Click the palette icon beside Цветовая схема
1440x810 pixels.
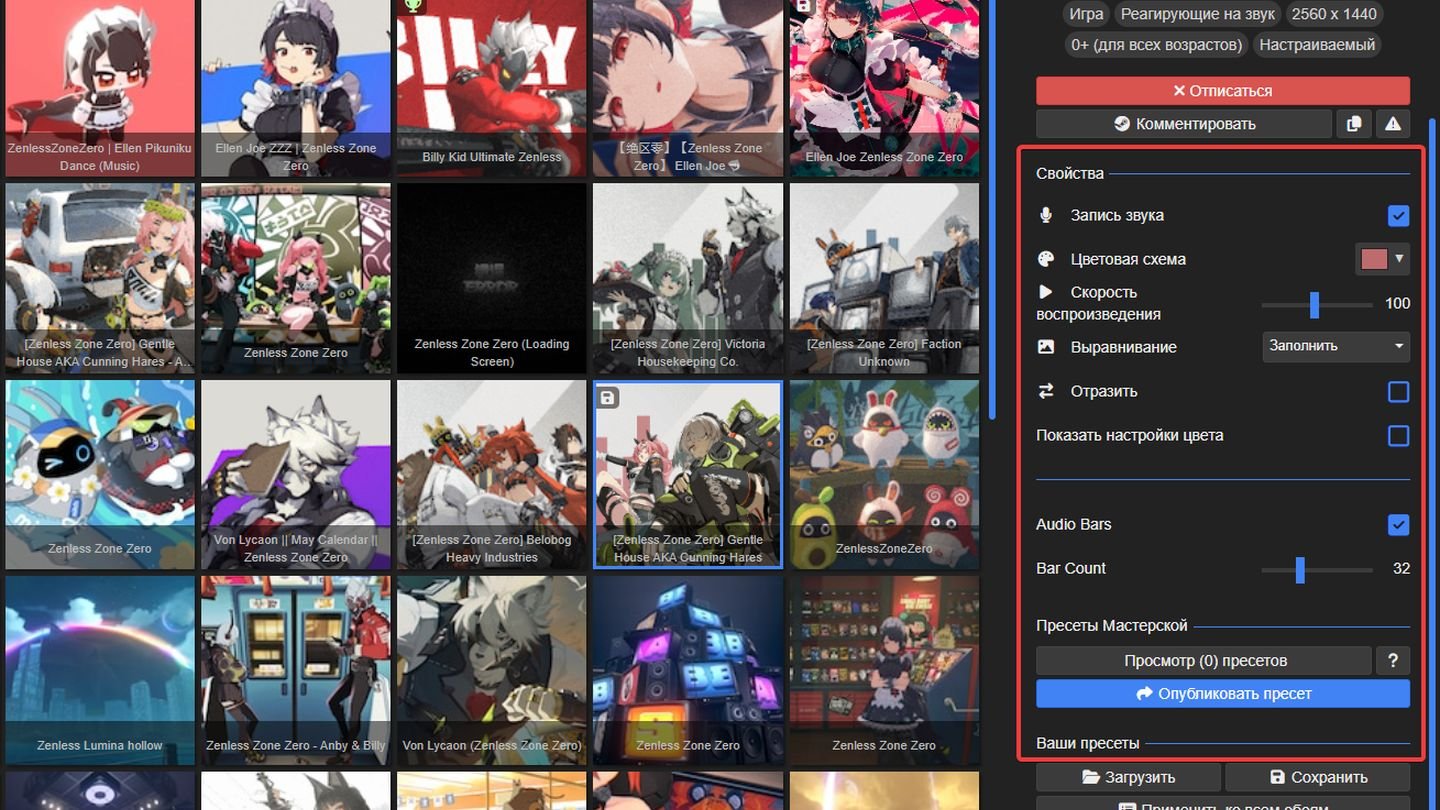coord(1046,259)
